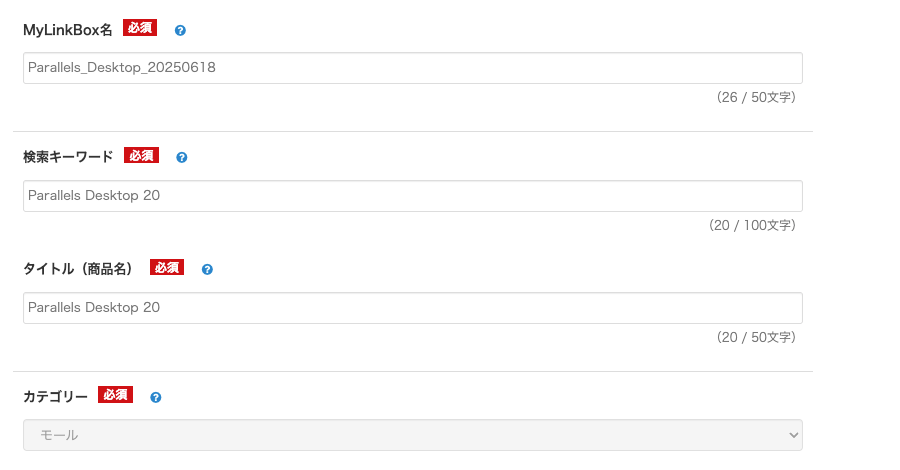
Task: Click the MyLinkBox名 field label
Action: click(68, 30)
